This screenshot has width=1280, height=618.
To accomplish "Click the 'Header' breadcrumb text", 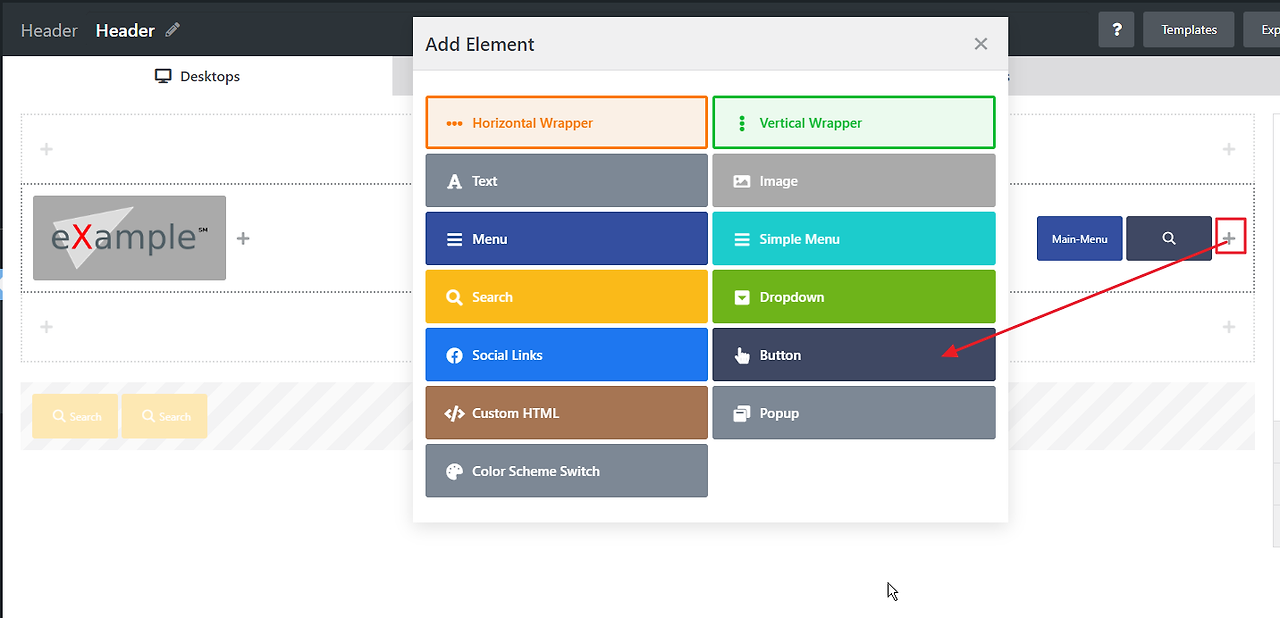I will point(49,30).
